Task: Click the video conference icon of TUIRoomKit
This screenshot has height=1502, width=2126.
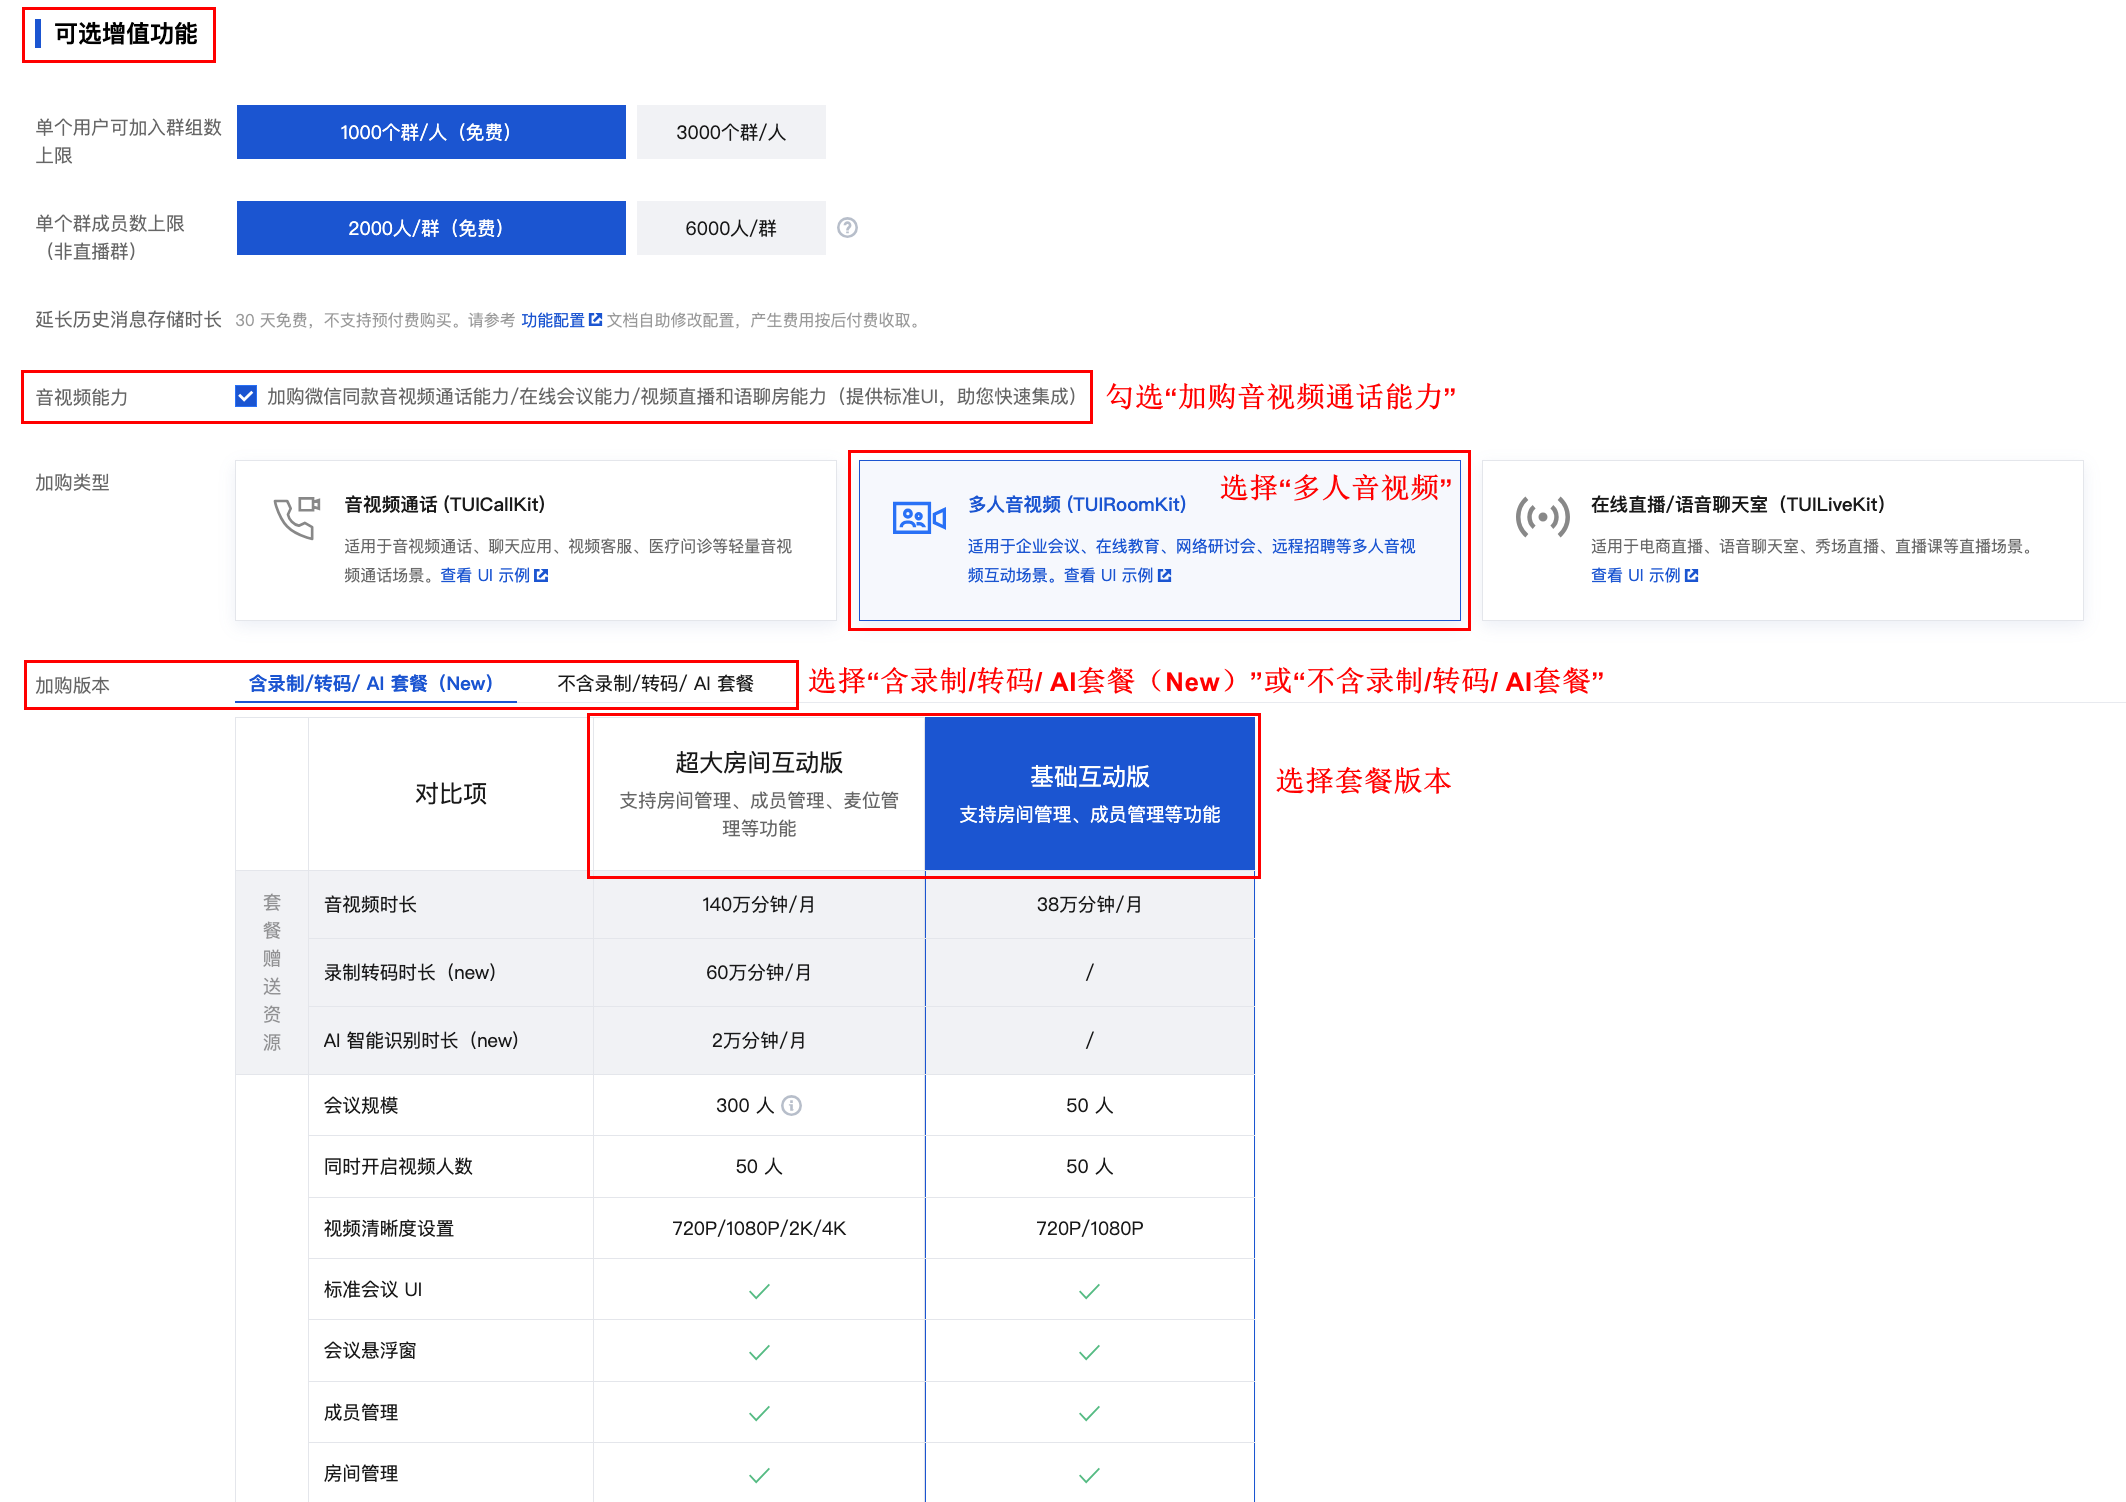Action: [x=919, y=518]
